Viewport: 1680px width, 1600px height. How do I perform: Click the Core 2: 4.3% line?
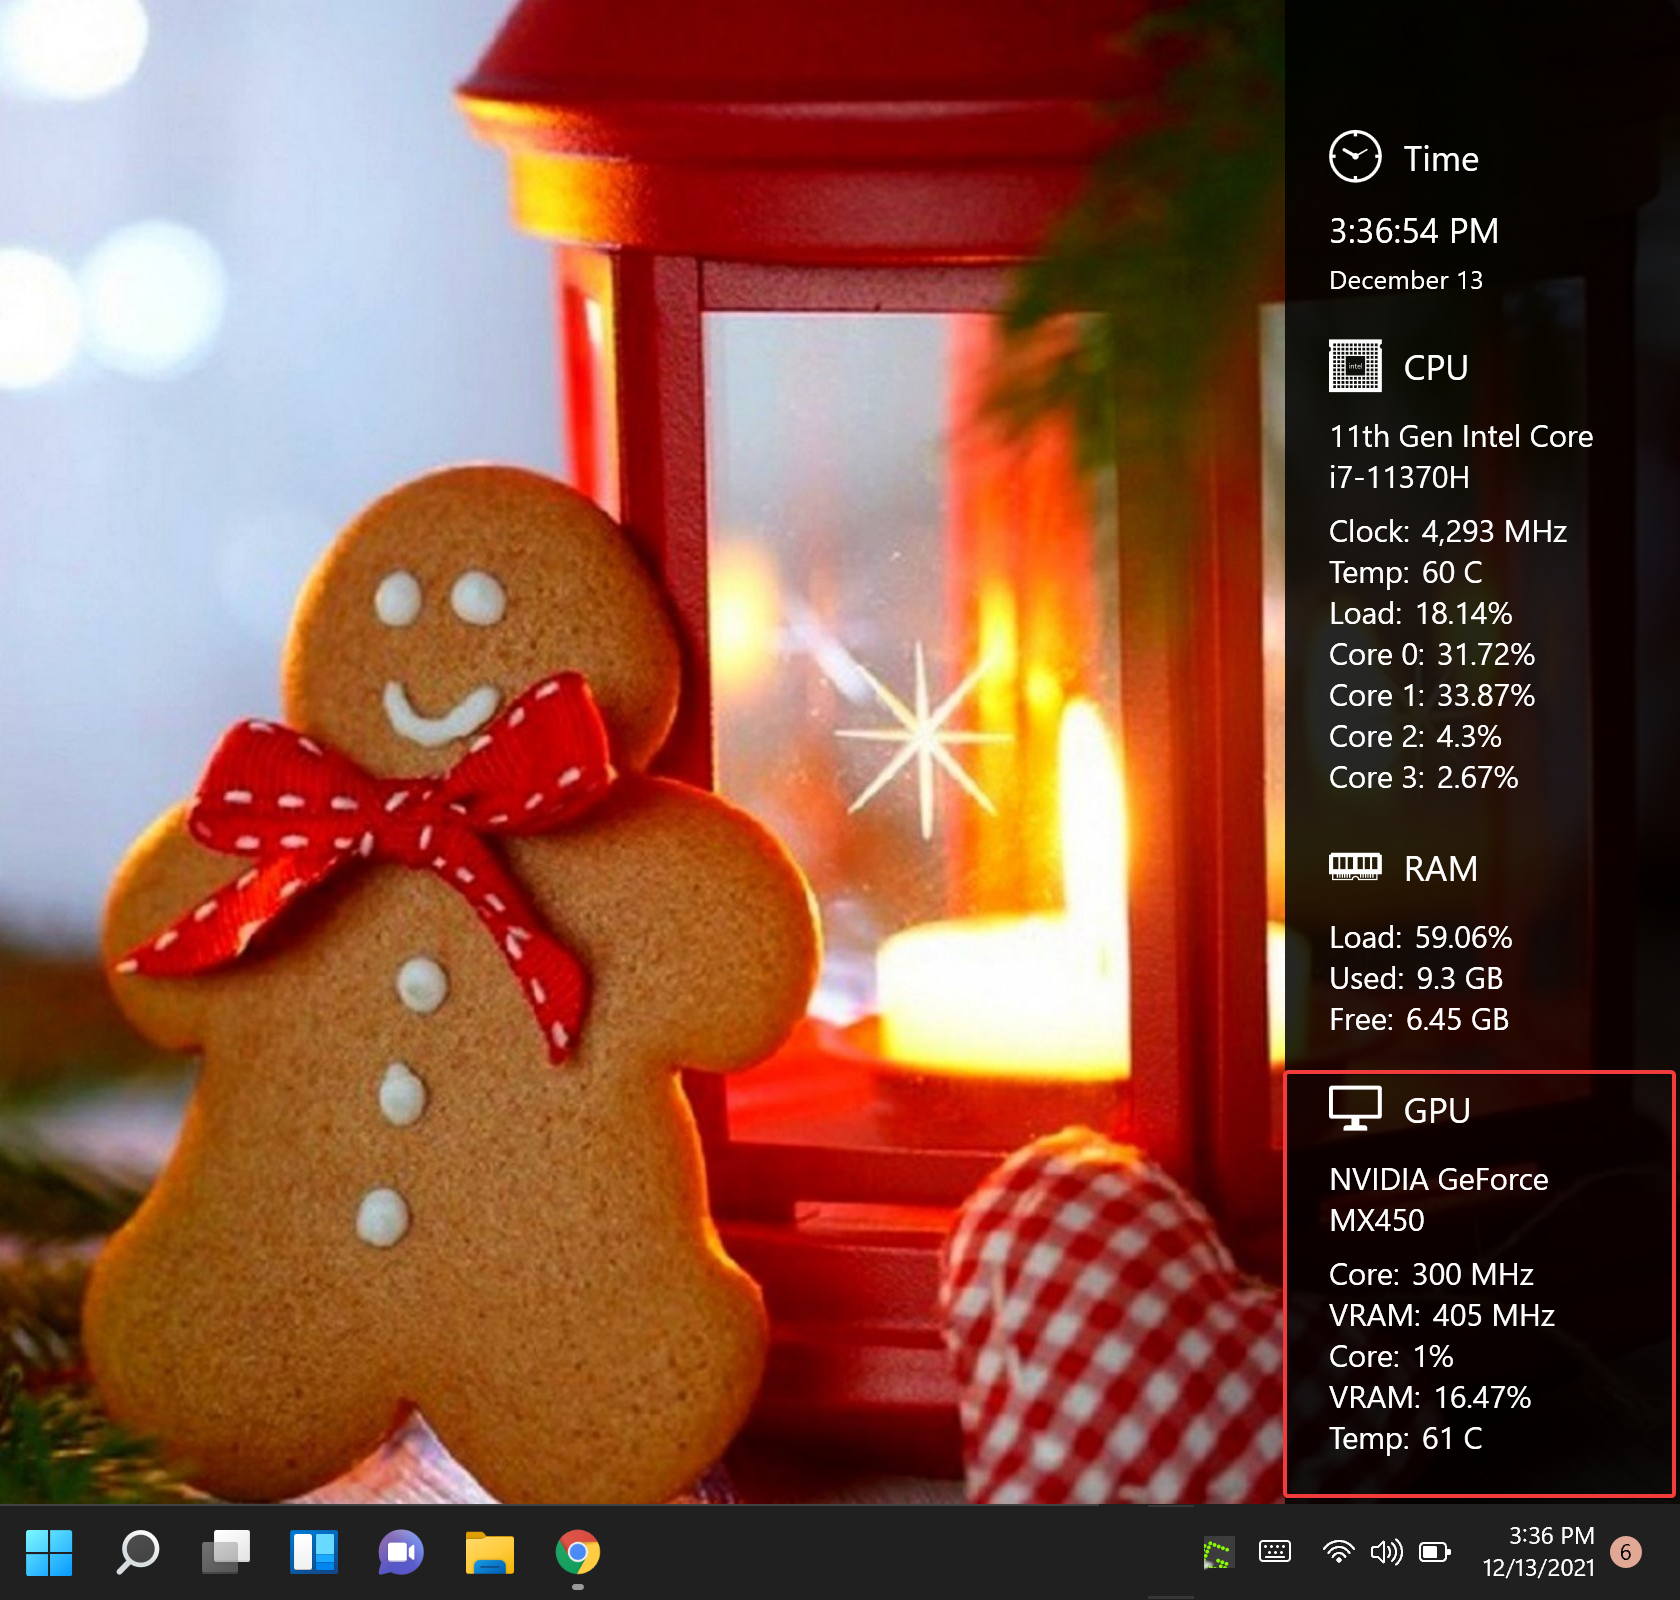tap(1415, 736)
